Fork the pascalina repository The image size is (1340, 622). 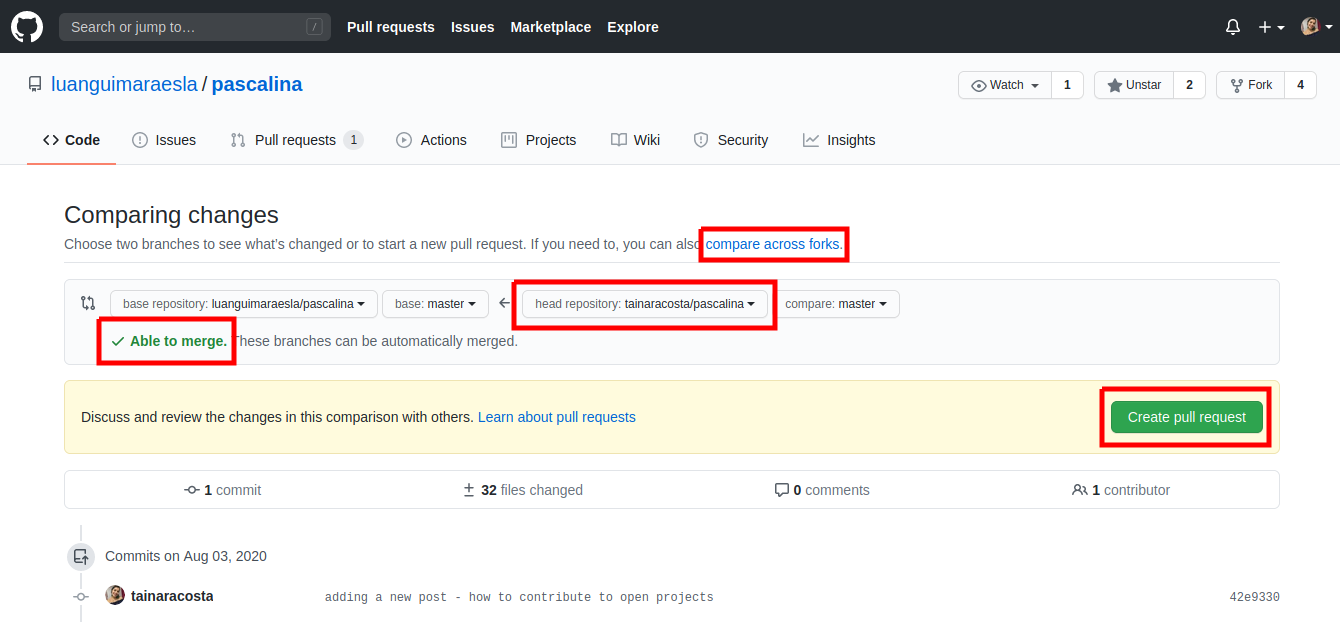[1250, 85]
